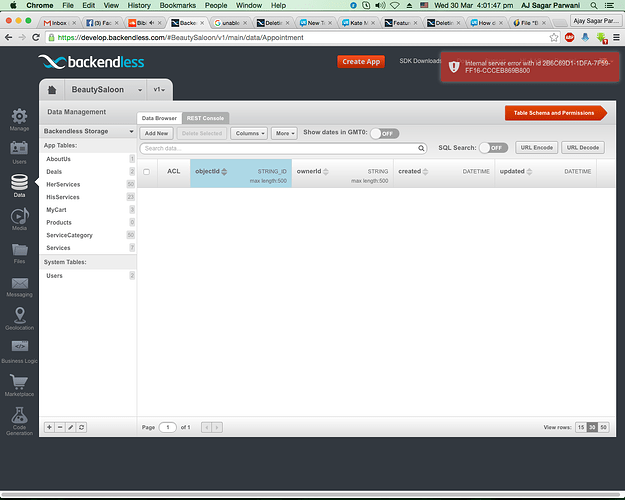Click the Search data input field
The image size is (625, 500).
click(283, 148)
